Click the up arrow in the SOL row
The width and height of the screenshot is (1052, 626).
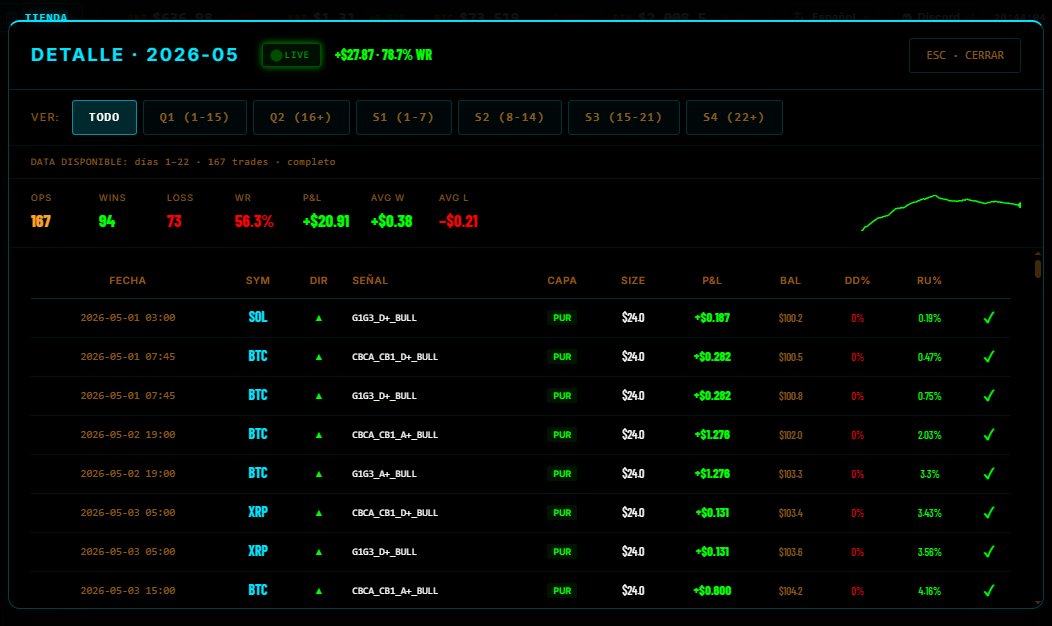[x=319, y=318]
